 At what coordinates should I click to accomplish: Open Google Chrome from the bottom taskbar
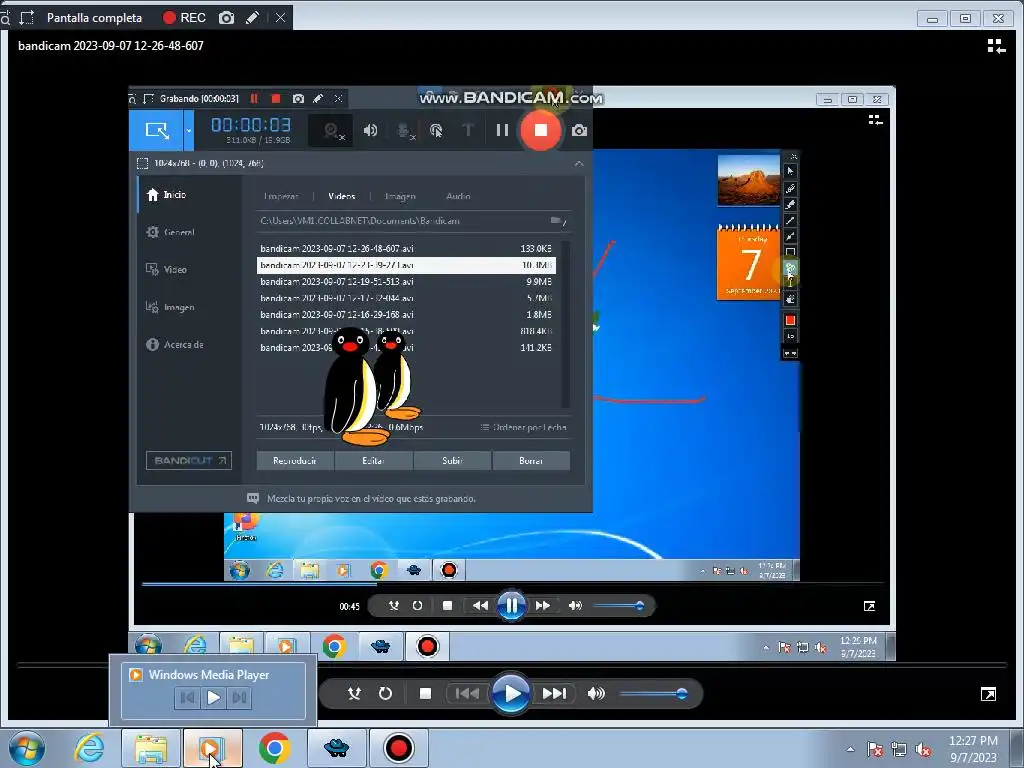274,748
